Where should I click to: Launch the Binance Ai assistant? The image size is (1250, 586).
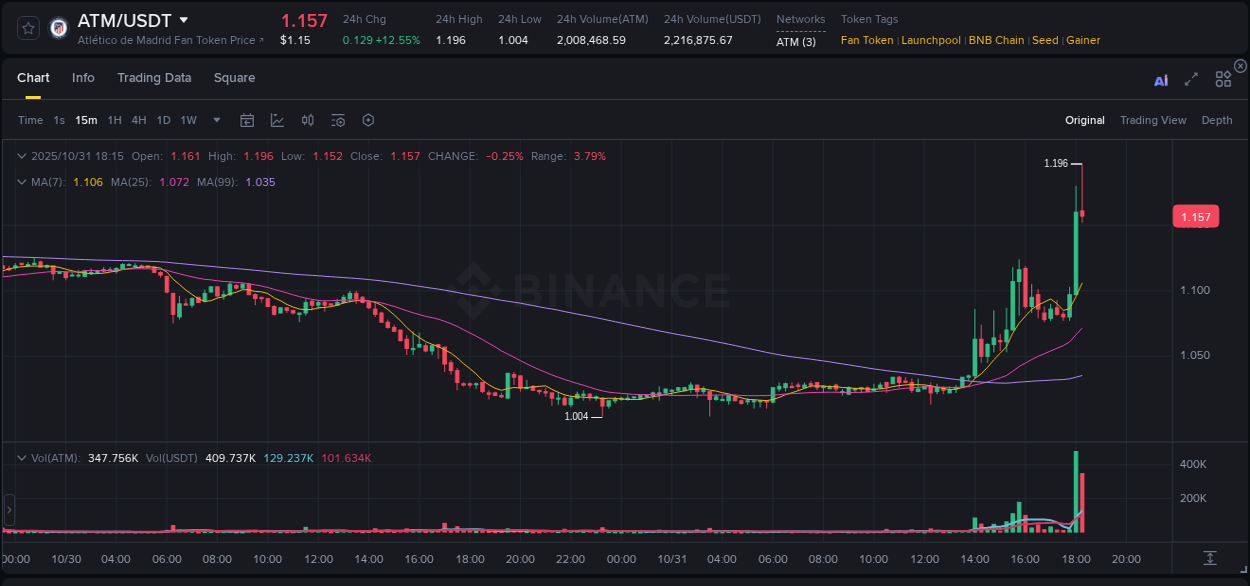(x=1161, y=79)
